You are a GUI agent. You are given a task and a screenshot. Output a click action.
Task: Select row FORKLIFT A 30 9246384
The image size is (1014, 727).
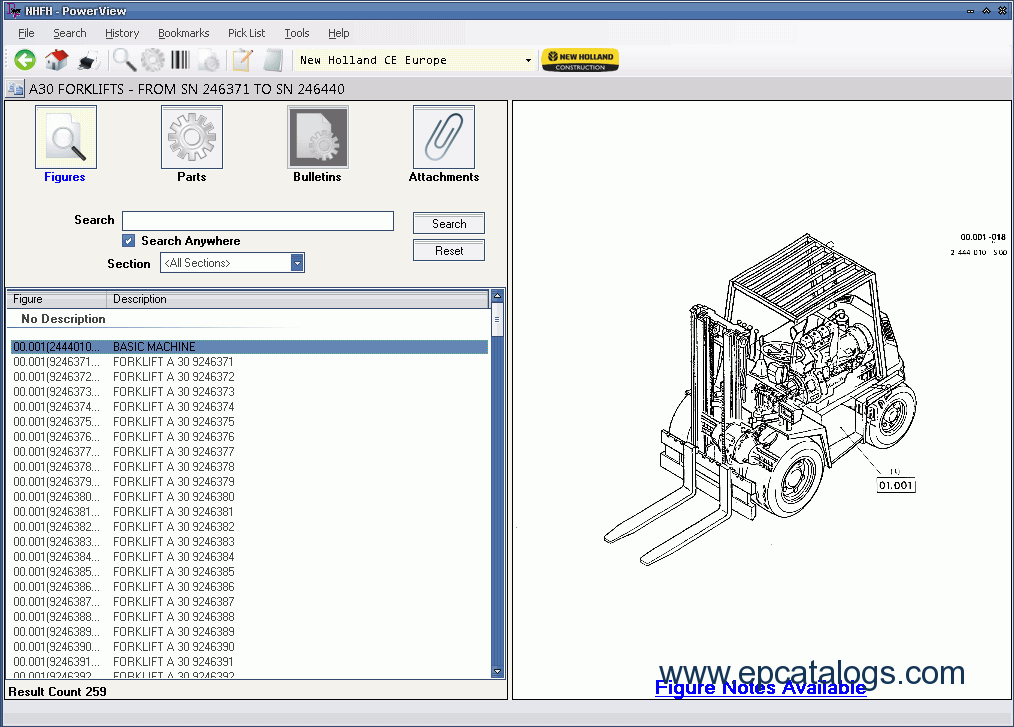point(250,556)
